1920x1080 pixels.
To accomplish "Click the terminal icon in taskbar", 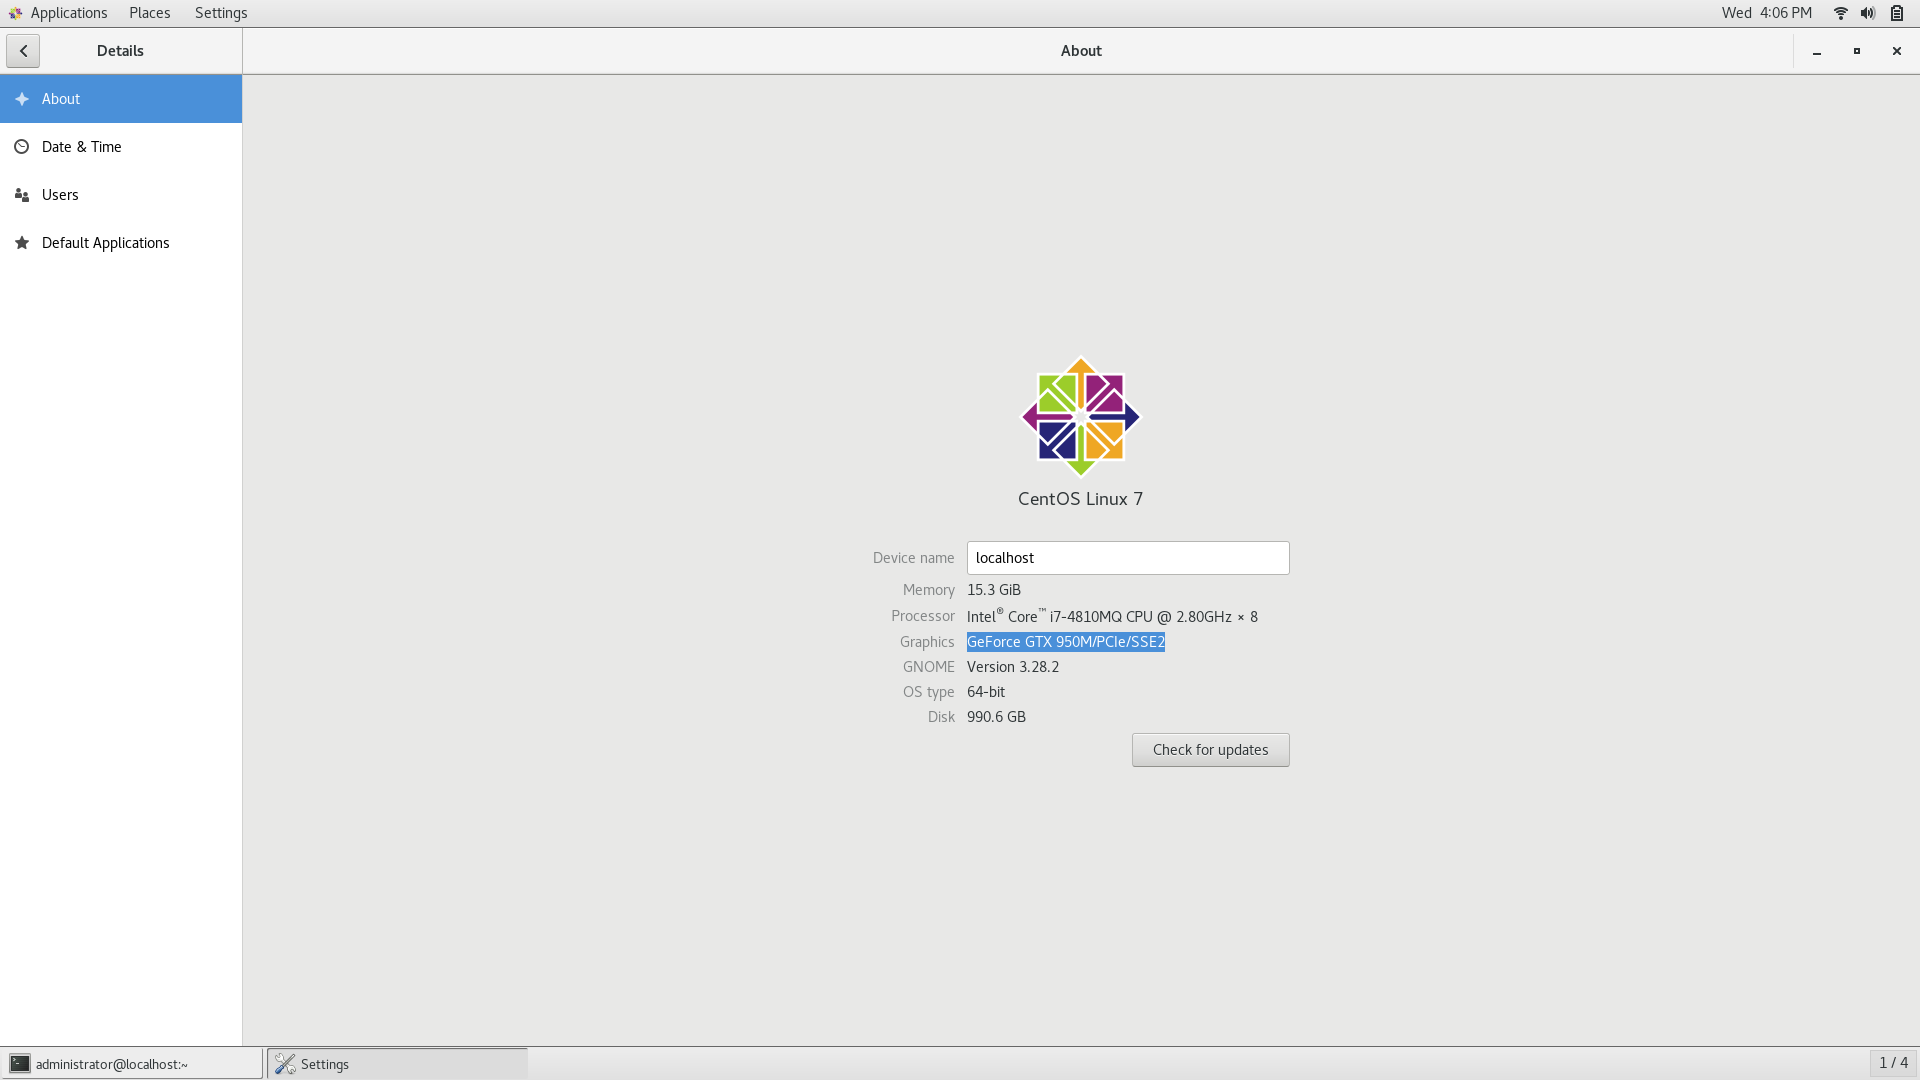I will pos(20,1064).
